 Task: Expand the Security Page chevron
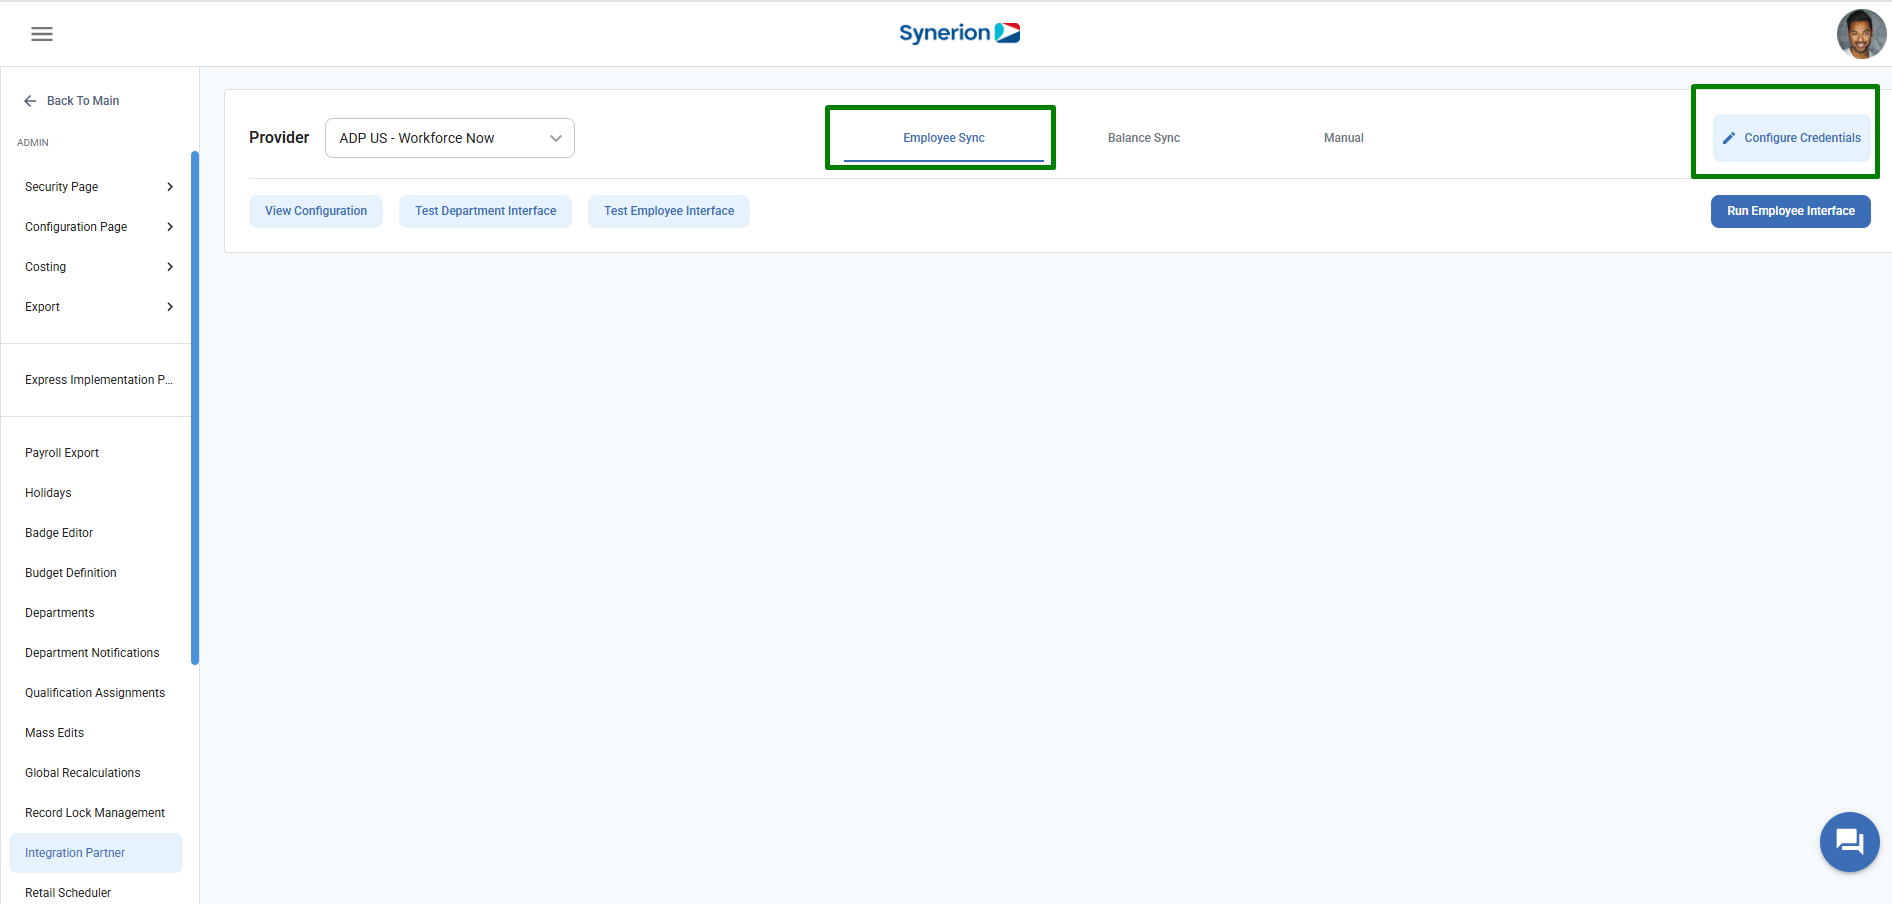(170, 187)
